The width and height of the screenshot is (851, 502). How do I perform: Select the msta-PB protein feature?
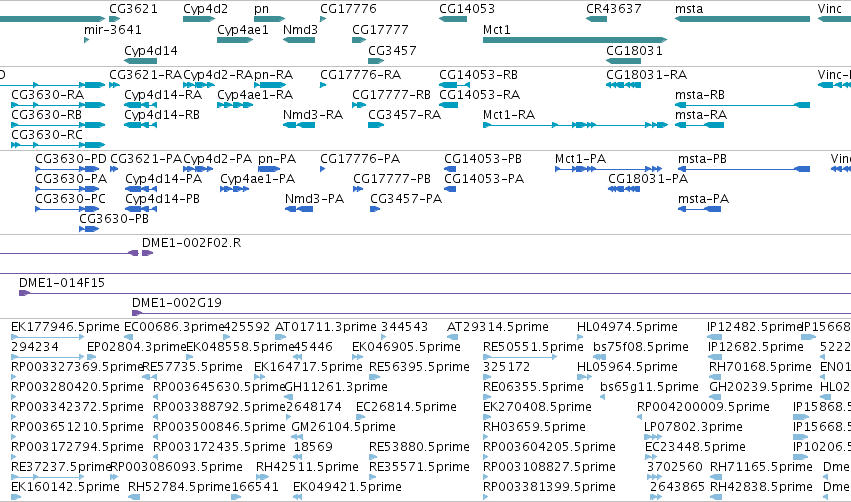pos(744,169)
